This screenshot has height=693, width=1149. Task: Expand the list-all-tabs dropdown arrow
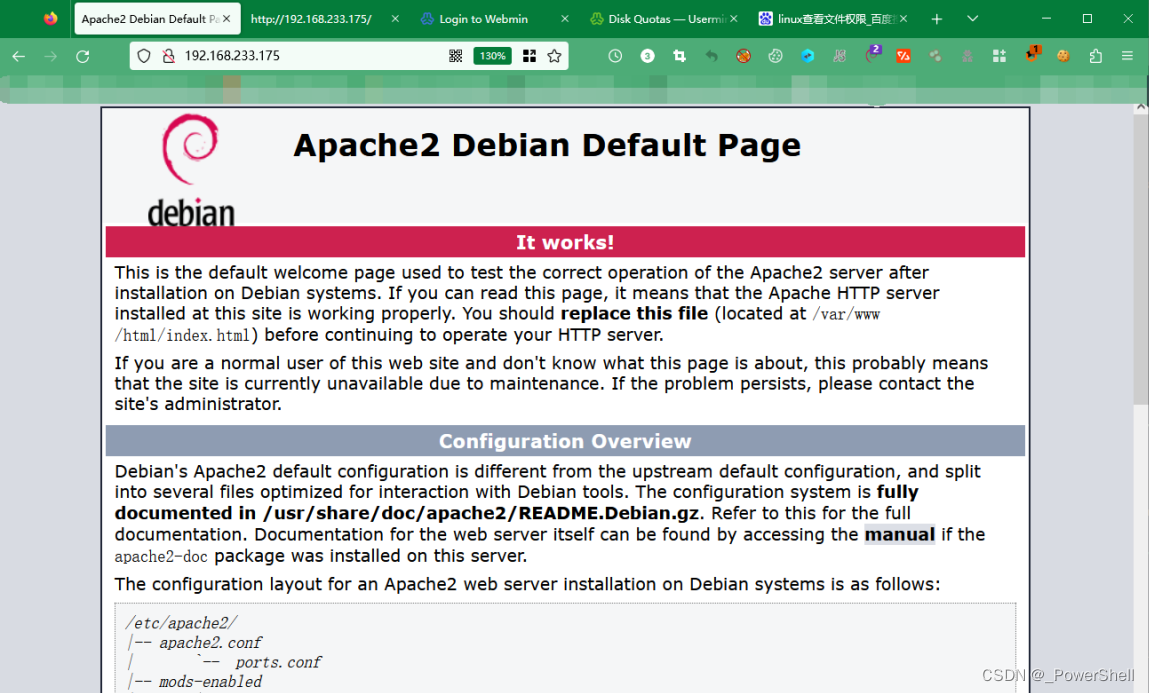tap(972, 19)
